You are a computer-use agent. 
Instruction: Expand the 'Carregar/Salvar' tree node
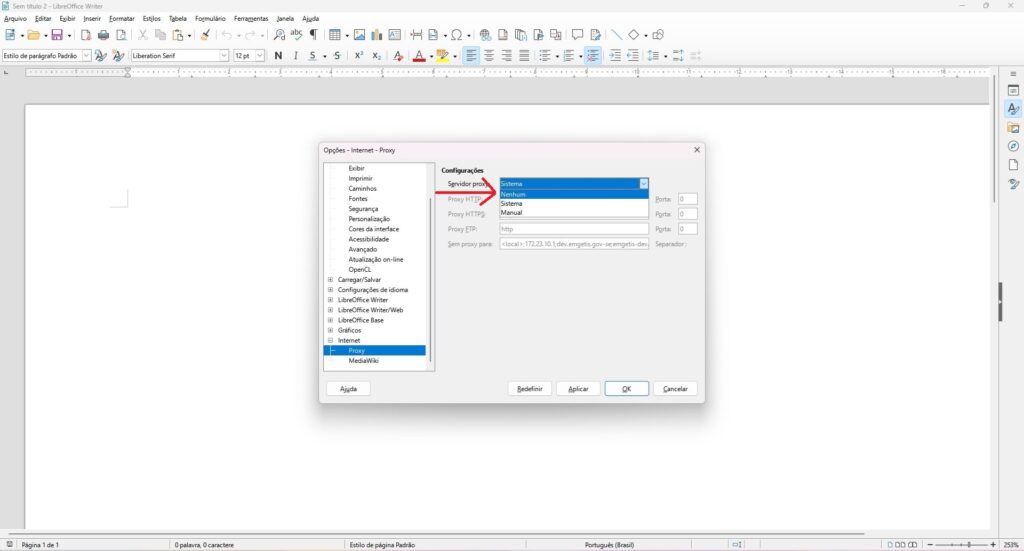(330, 280)
